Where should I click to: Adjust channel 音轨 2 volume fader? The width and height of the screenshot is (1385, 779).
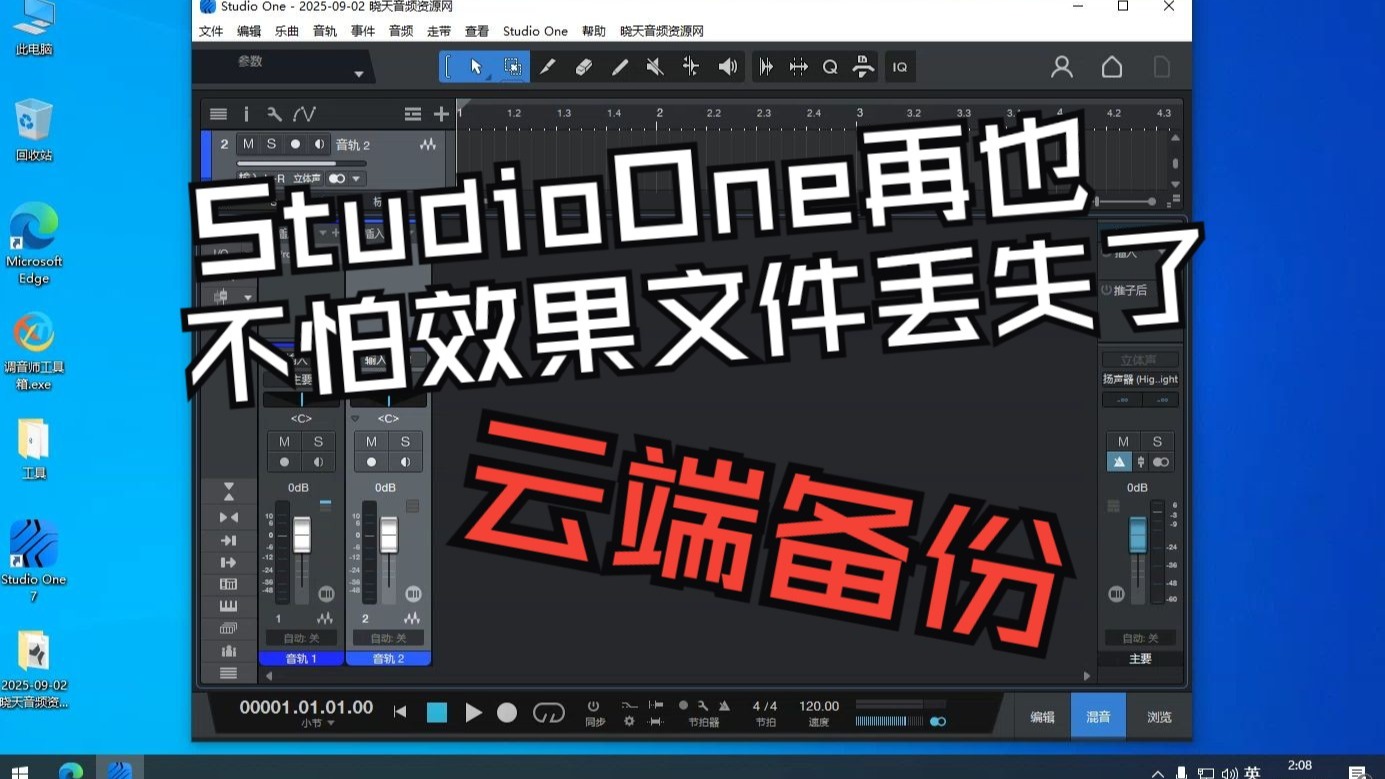coord(388,535)
